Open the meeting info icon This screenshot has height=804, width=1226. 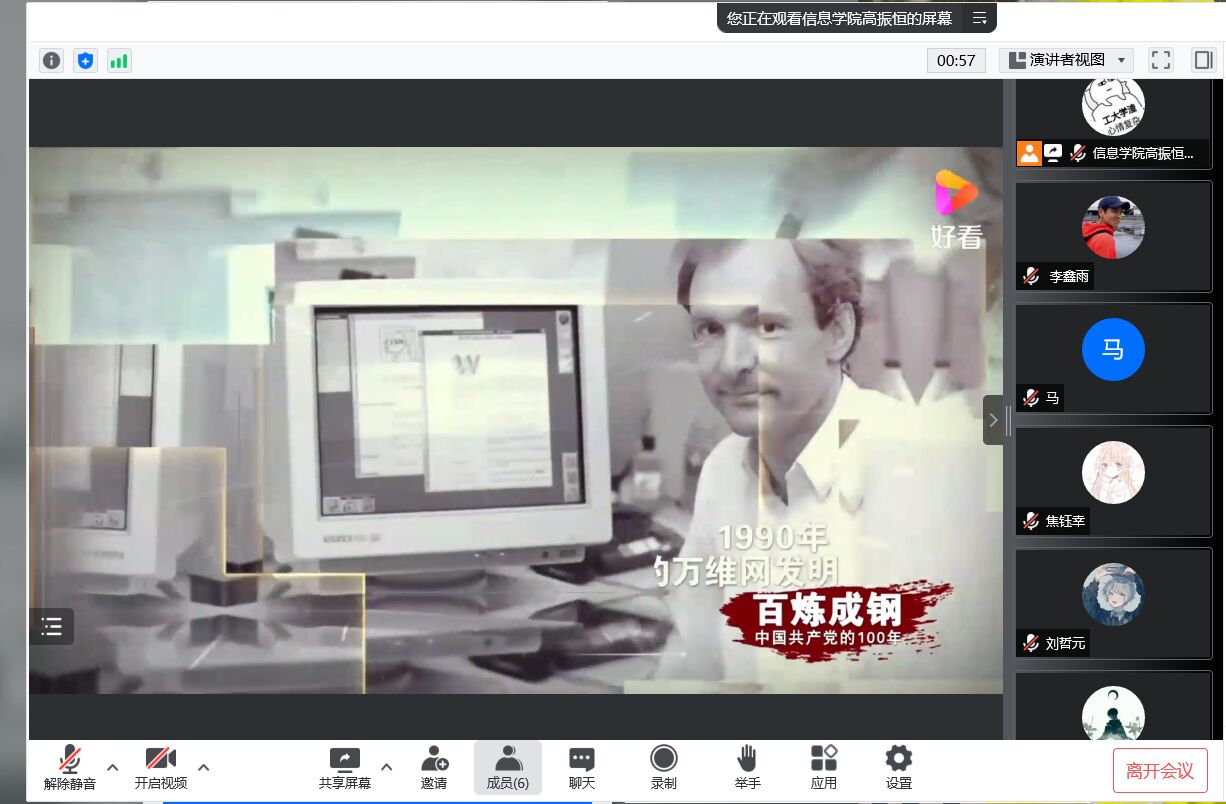click(52, 61)
